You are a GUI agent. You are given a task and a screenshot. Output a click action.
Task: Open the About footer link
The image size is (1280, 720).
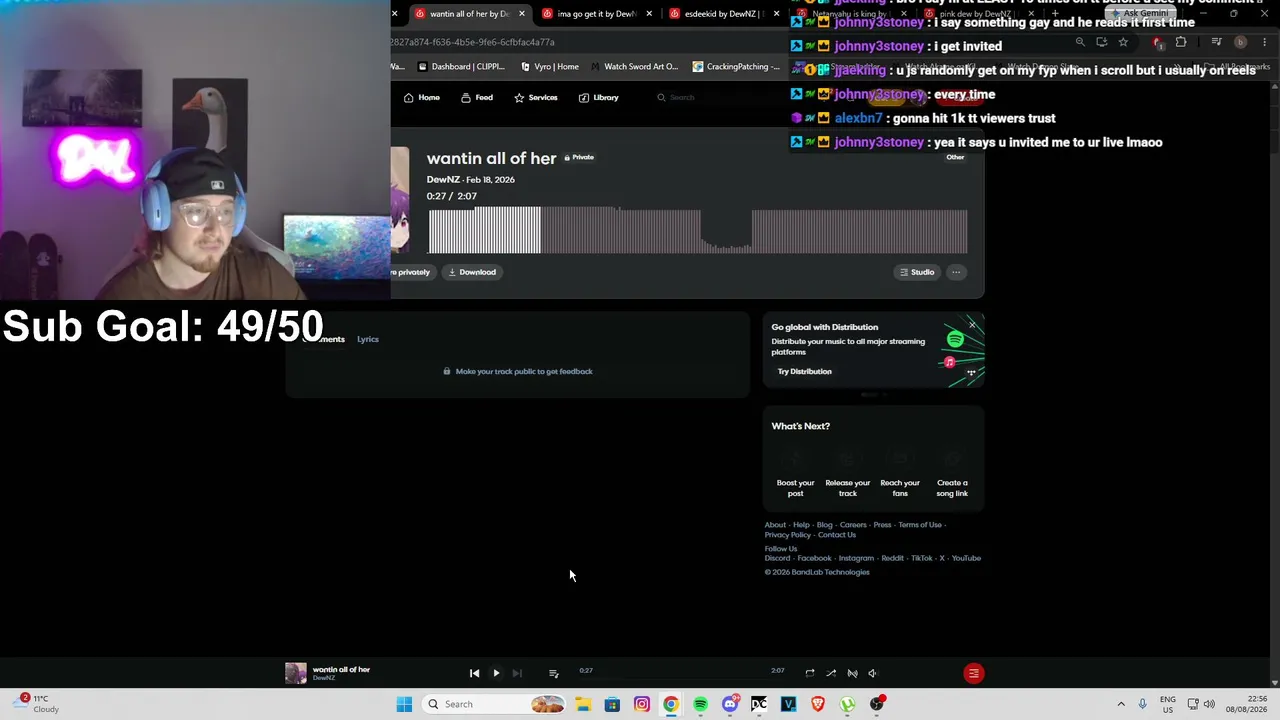click(x=775, y=525)
